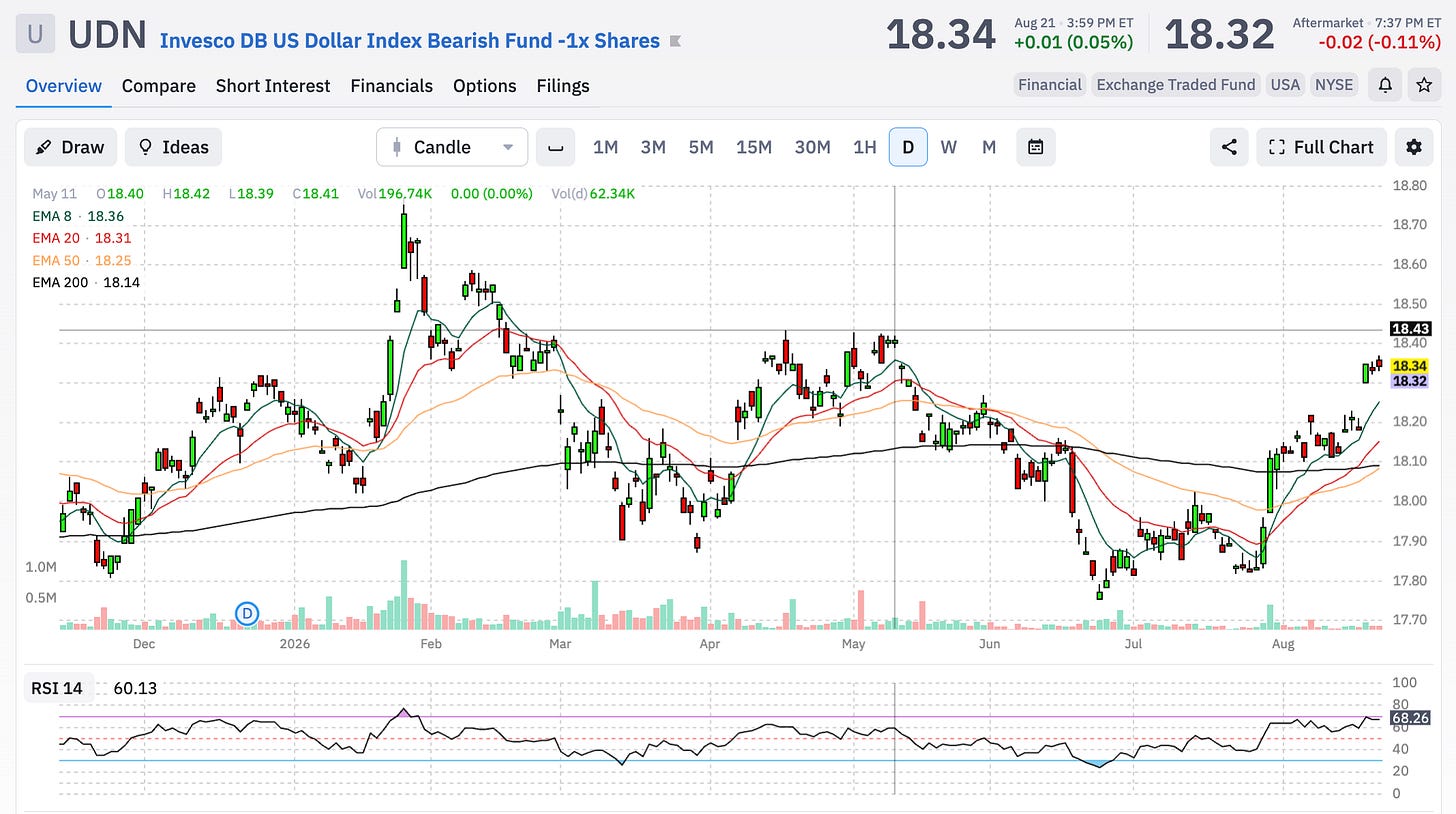This screenshot has width=1456, height=814.
Task: Click the 2026 label on time axis
Action: 295,644
